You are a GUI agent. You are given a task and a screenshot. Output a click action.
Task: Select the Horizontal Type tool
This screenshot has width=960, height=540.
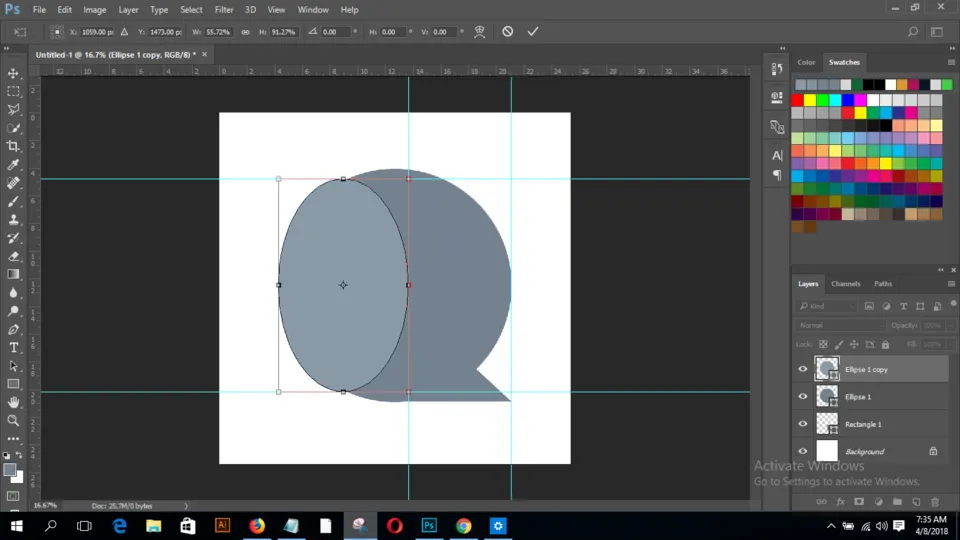tap(13, 348)
